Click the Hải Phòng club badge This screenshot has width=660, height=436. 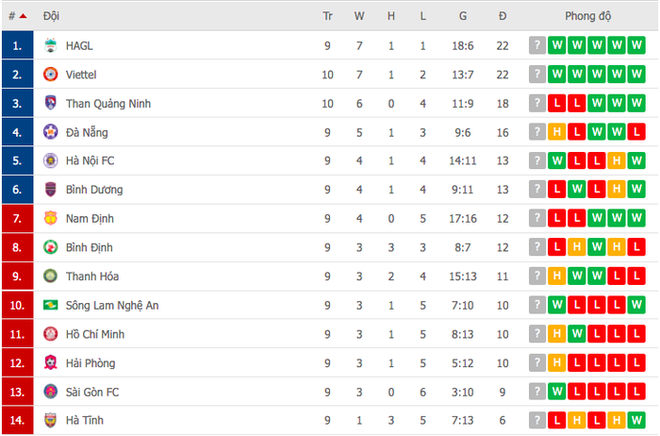click(51, 363)
